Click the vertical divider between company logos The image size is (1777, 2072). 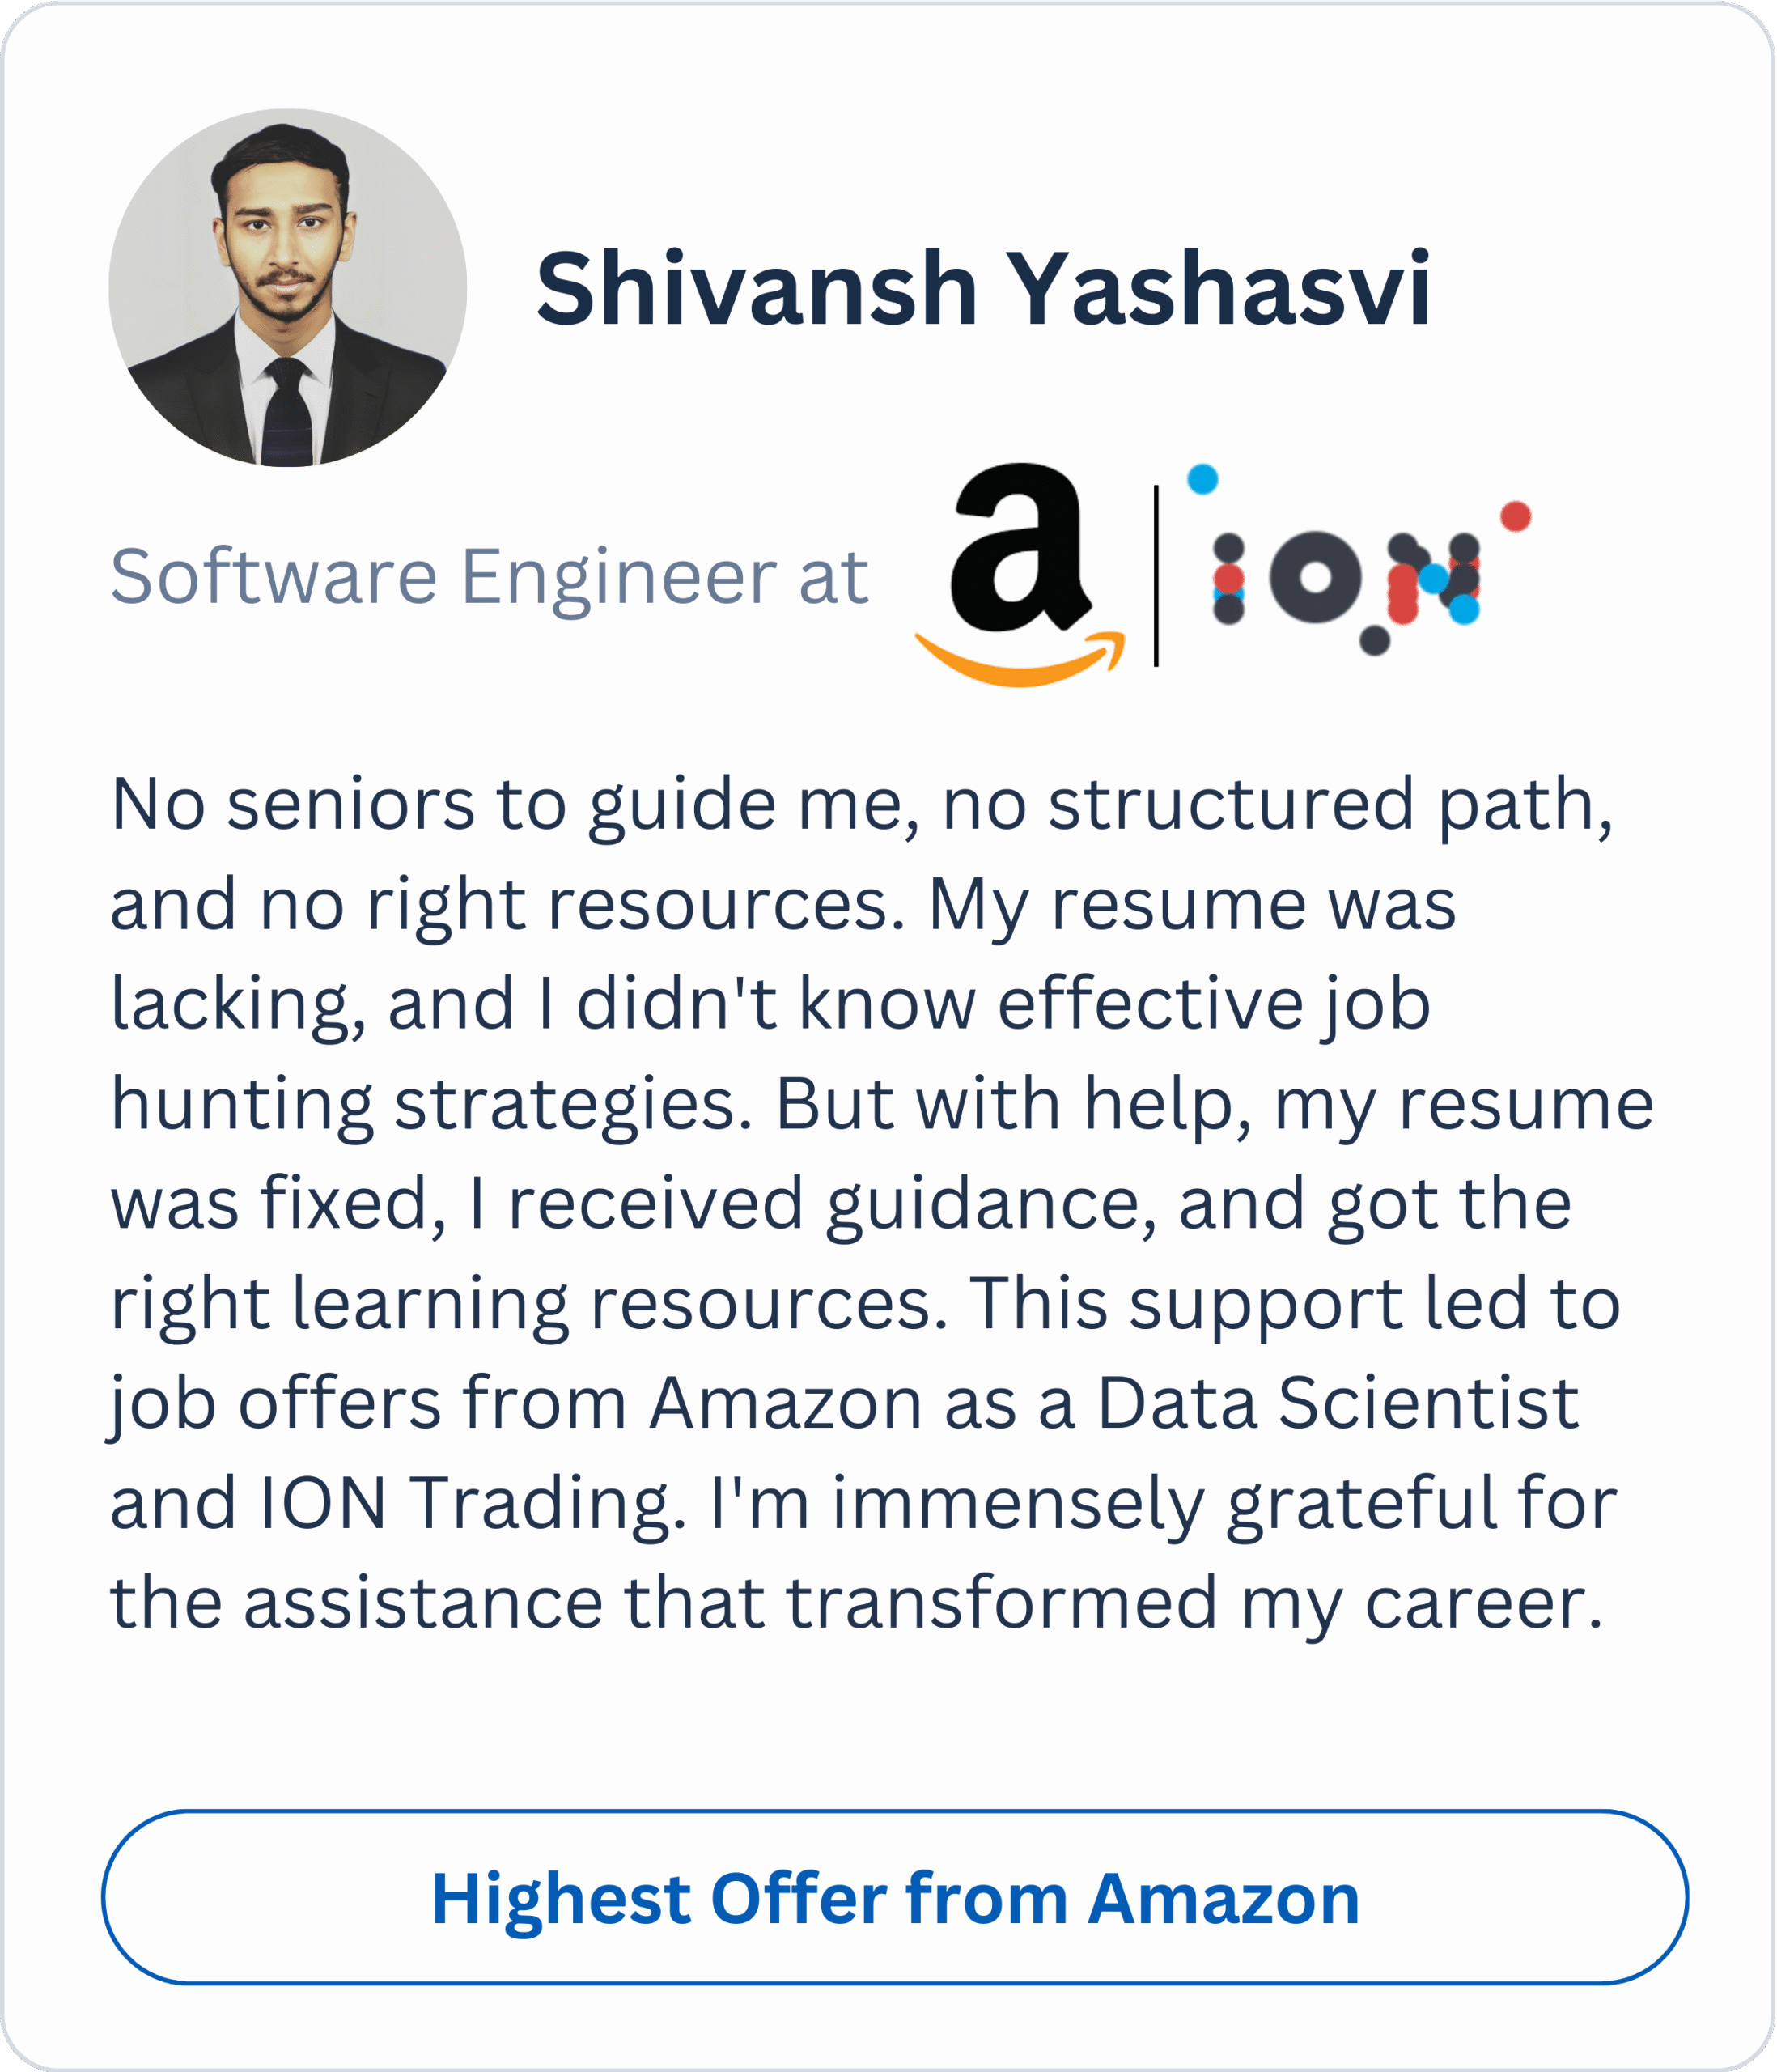(1156, 576)
